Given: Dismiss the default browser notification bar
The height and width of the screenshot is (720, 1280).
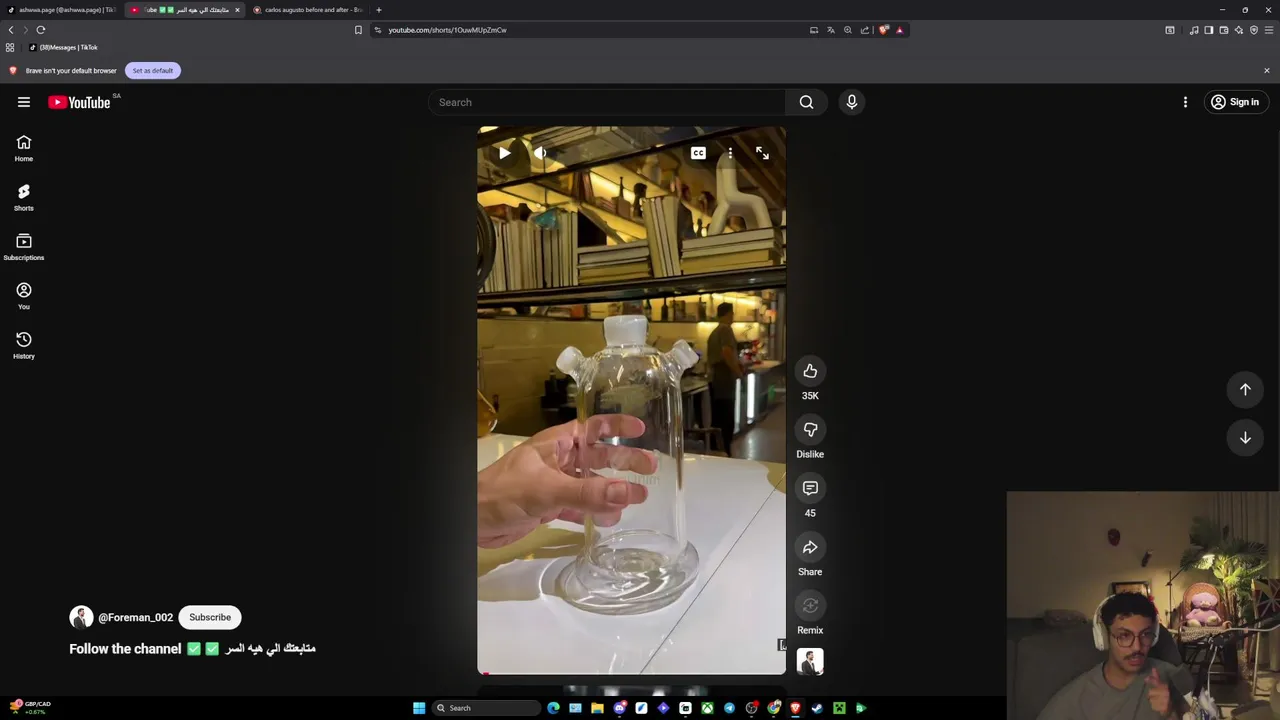Looking at the screenshot, I should 1266,70.
